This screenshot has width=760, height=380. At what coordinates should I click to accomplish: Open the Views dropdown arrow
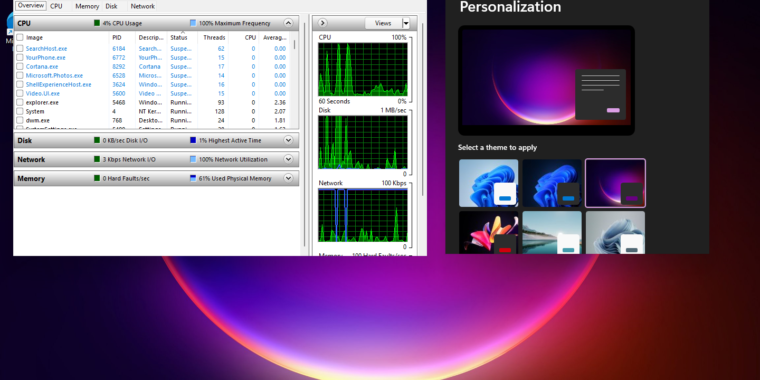point(406,23)
